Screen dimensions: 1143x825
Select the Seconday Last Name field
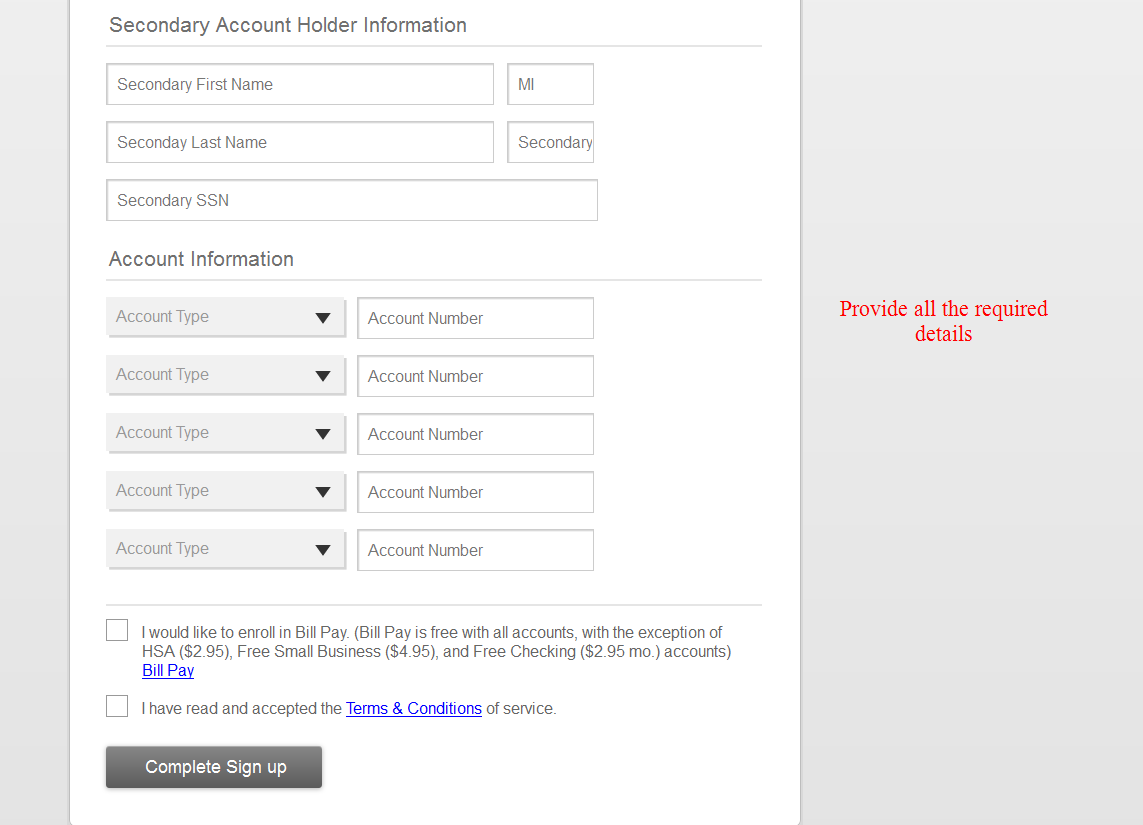300,142
